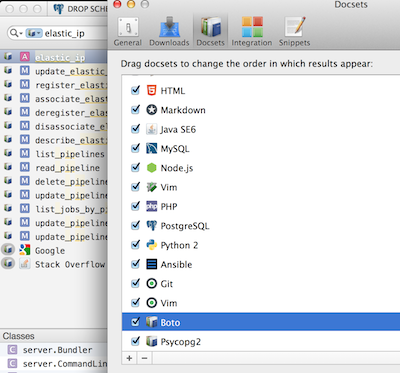Open the search magnifier dropdown
Viewport: 400px width, 373px height.
(x=16, y=33)
